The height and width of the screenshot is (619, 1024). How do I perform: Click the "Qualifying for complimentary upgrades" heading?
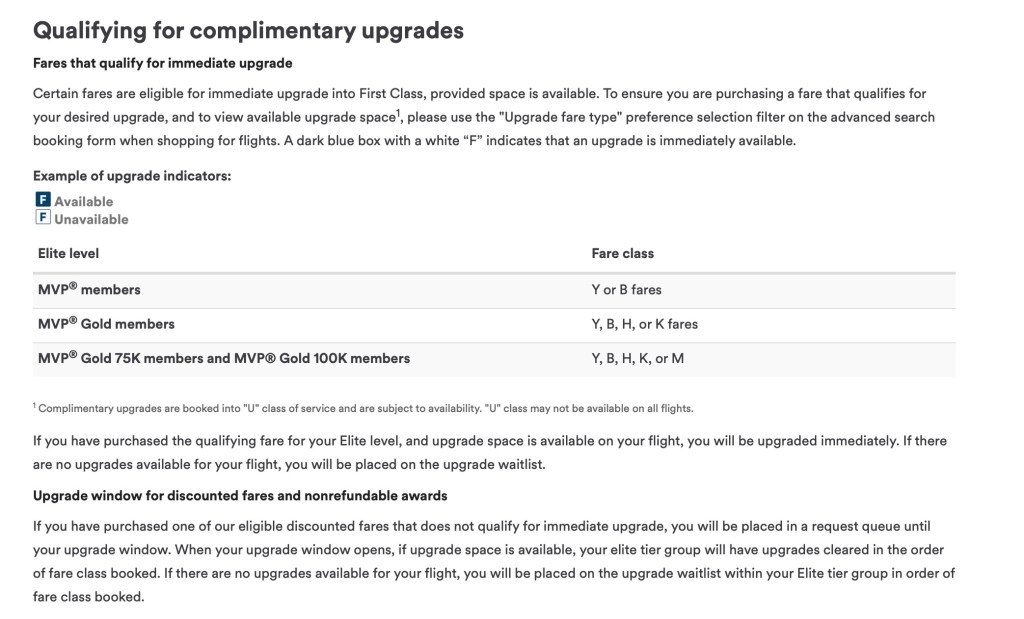(x=248, y=30)
